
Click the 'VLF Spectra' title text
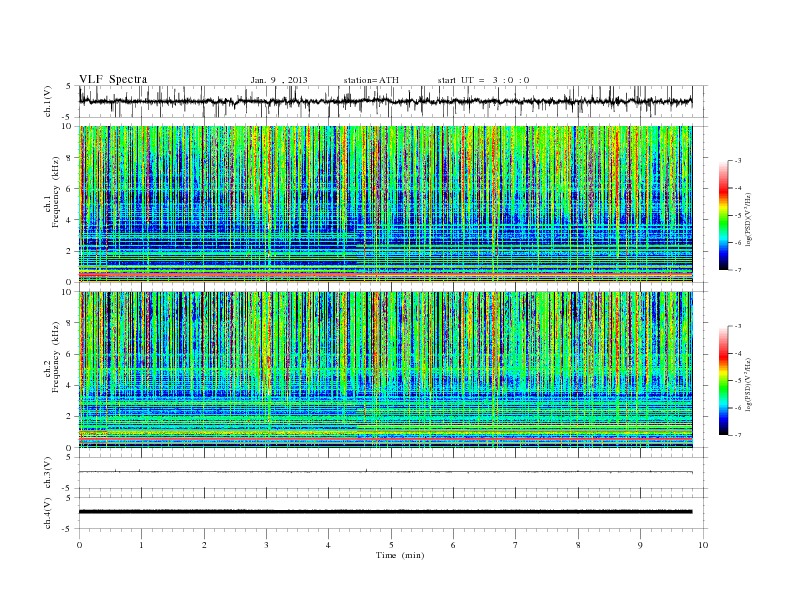click(113, 79)
